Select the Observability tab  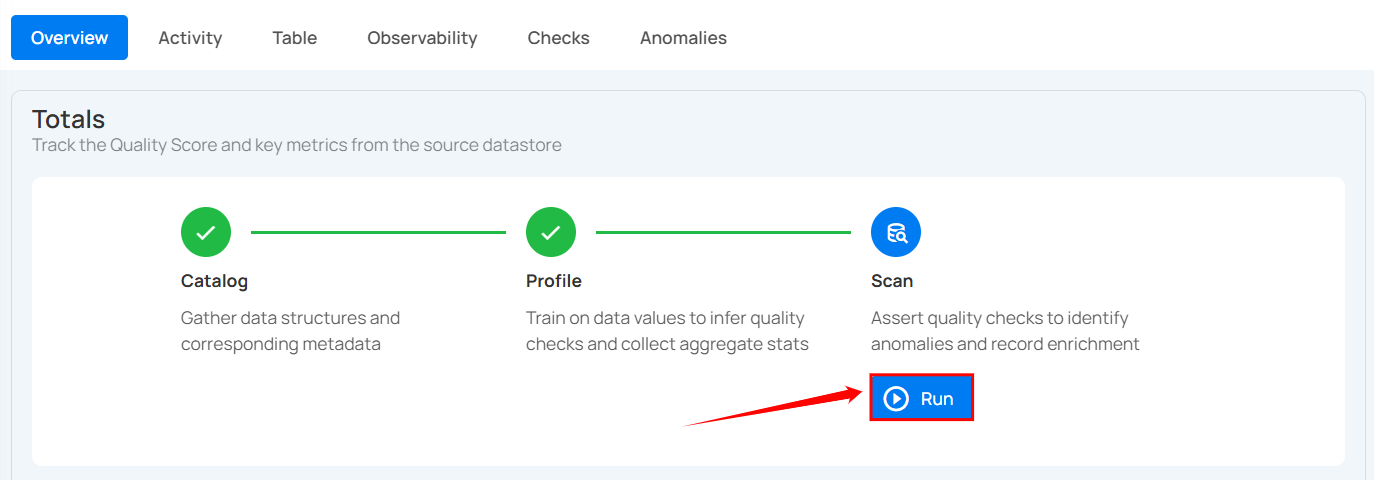click(x=422, y=38)
